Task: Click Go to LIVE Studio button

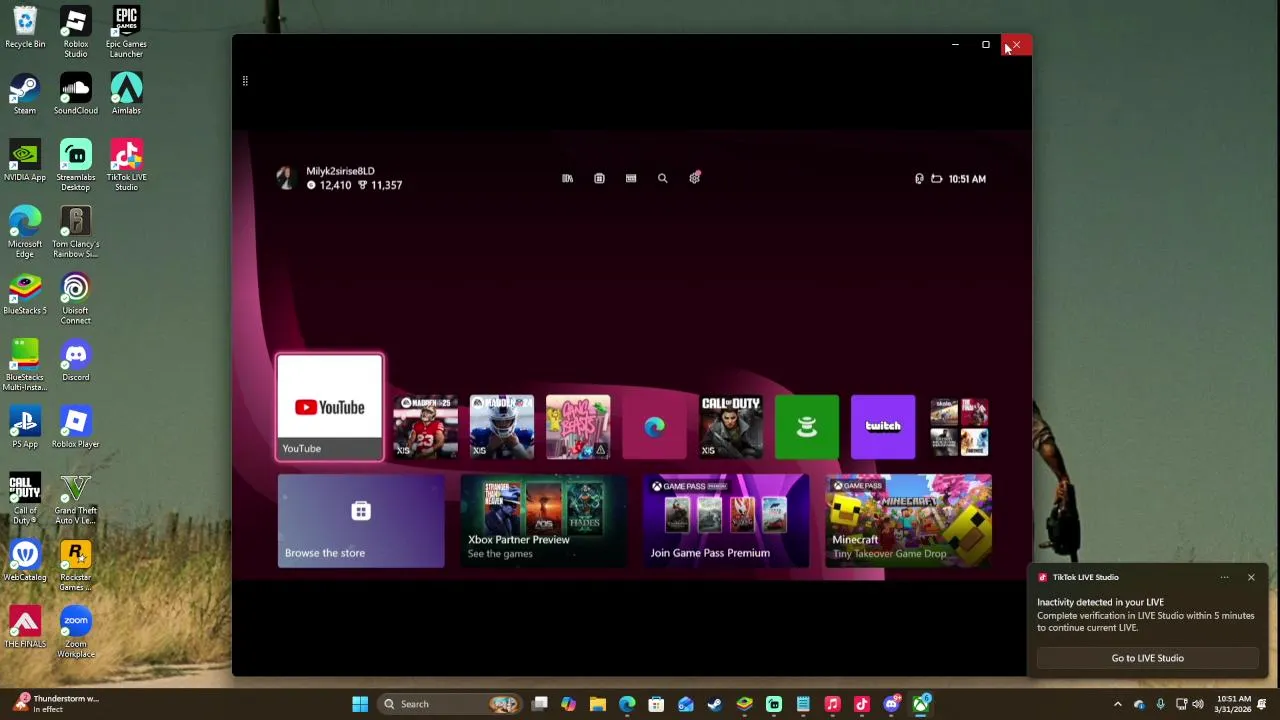Action: [1147, 658]
